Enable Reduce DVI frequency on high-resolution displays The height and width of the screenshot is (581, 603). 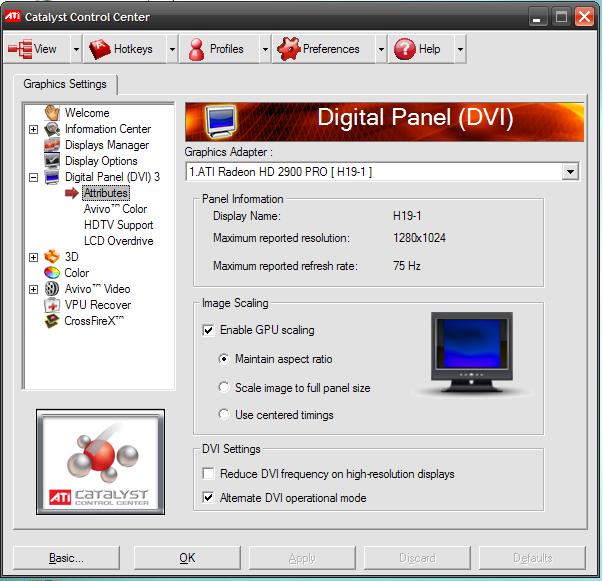tap(208, 473)
